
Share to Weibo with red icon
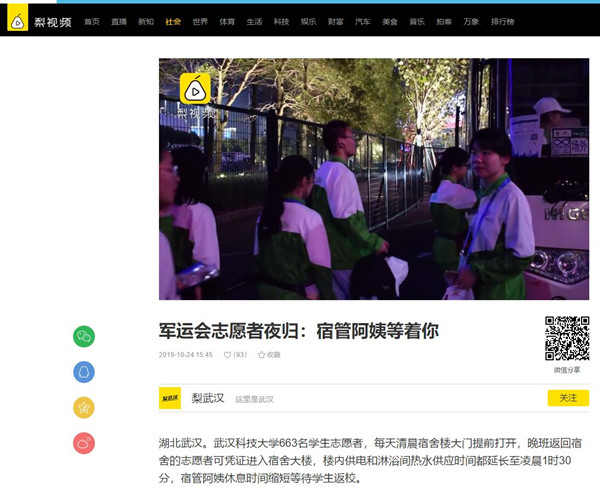(x=84, y=443)
